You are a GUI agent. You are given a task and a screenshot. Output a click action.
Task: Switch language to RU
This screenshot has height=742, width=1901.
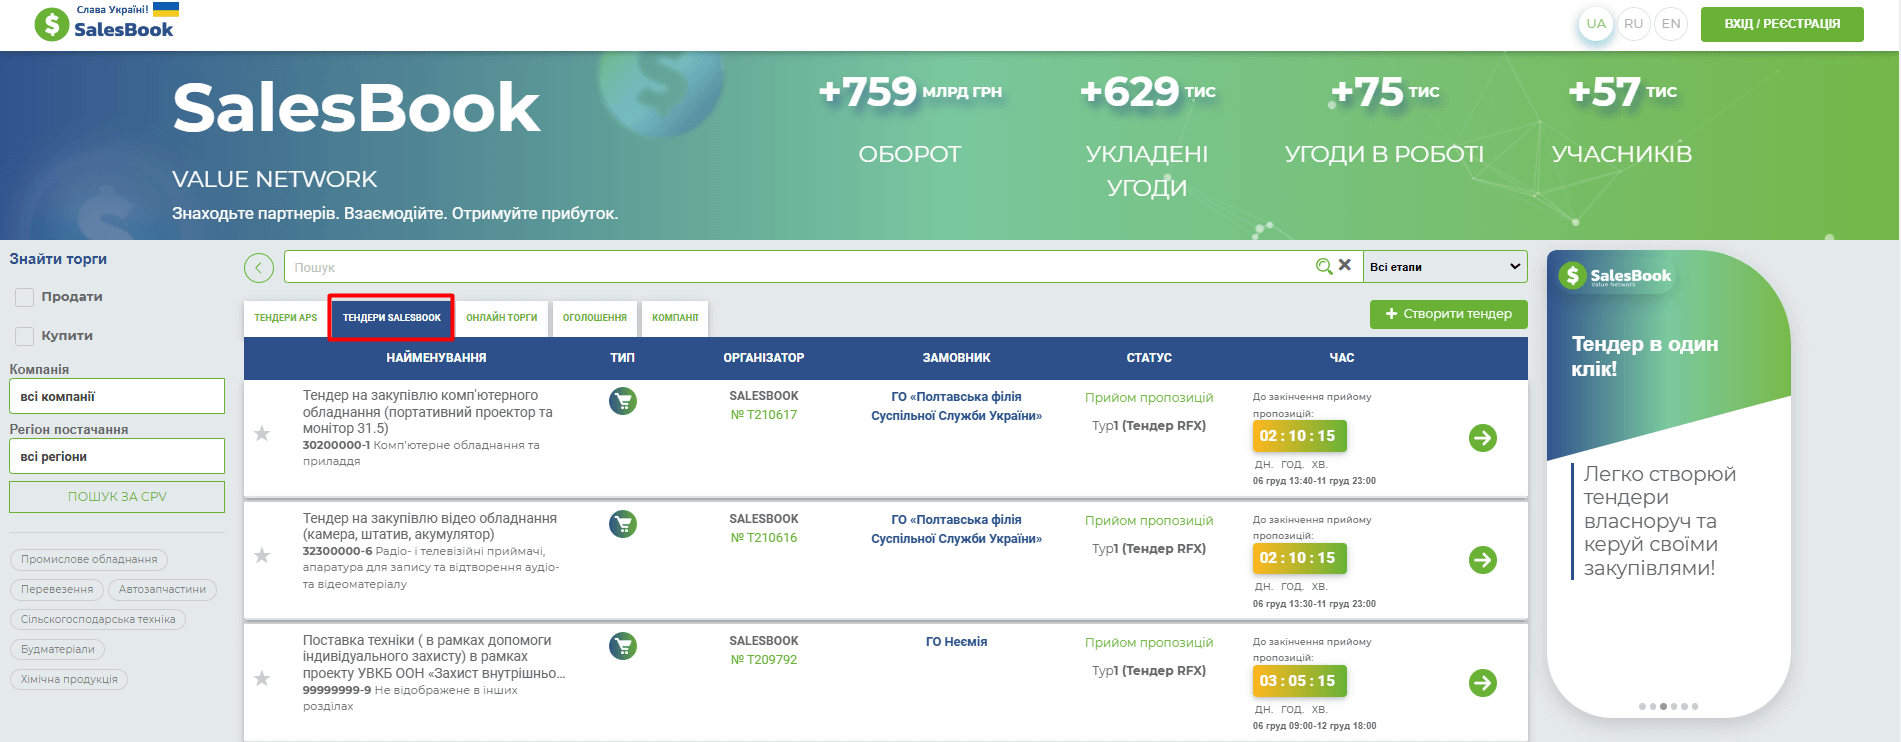coord(1634,24)
